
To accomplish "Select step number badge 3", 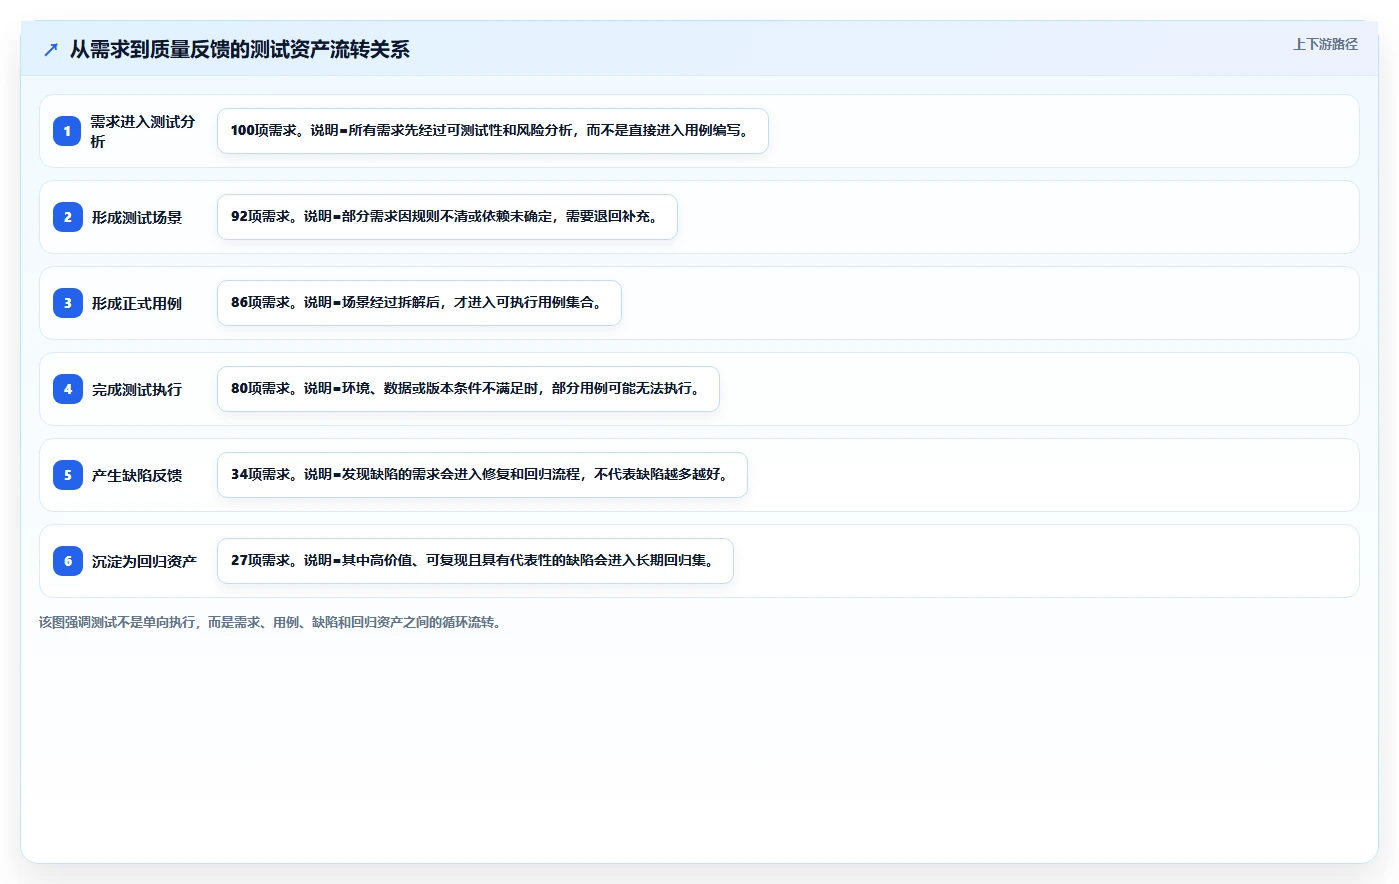I will [67, 303].
